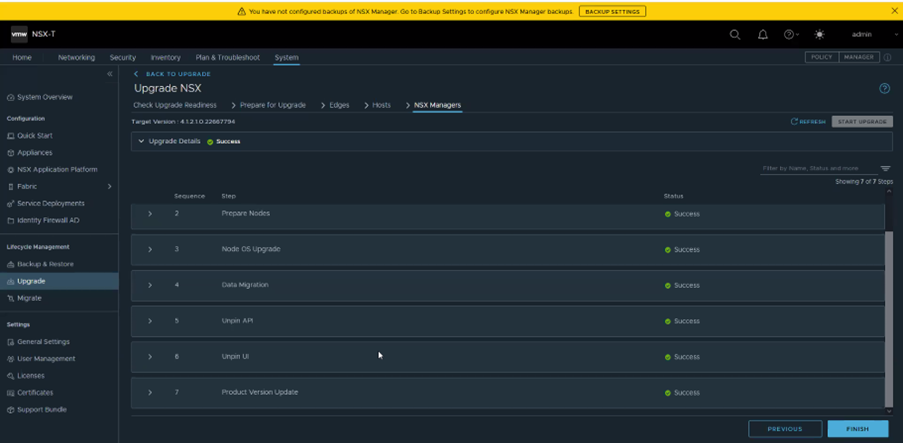The image size is (903, 443).
Task: Click the Service Deployments sidebar icon
Action: click(x=10, y=204)
